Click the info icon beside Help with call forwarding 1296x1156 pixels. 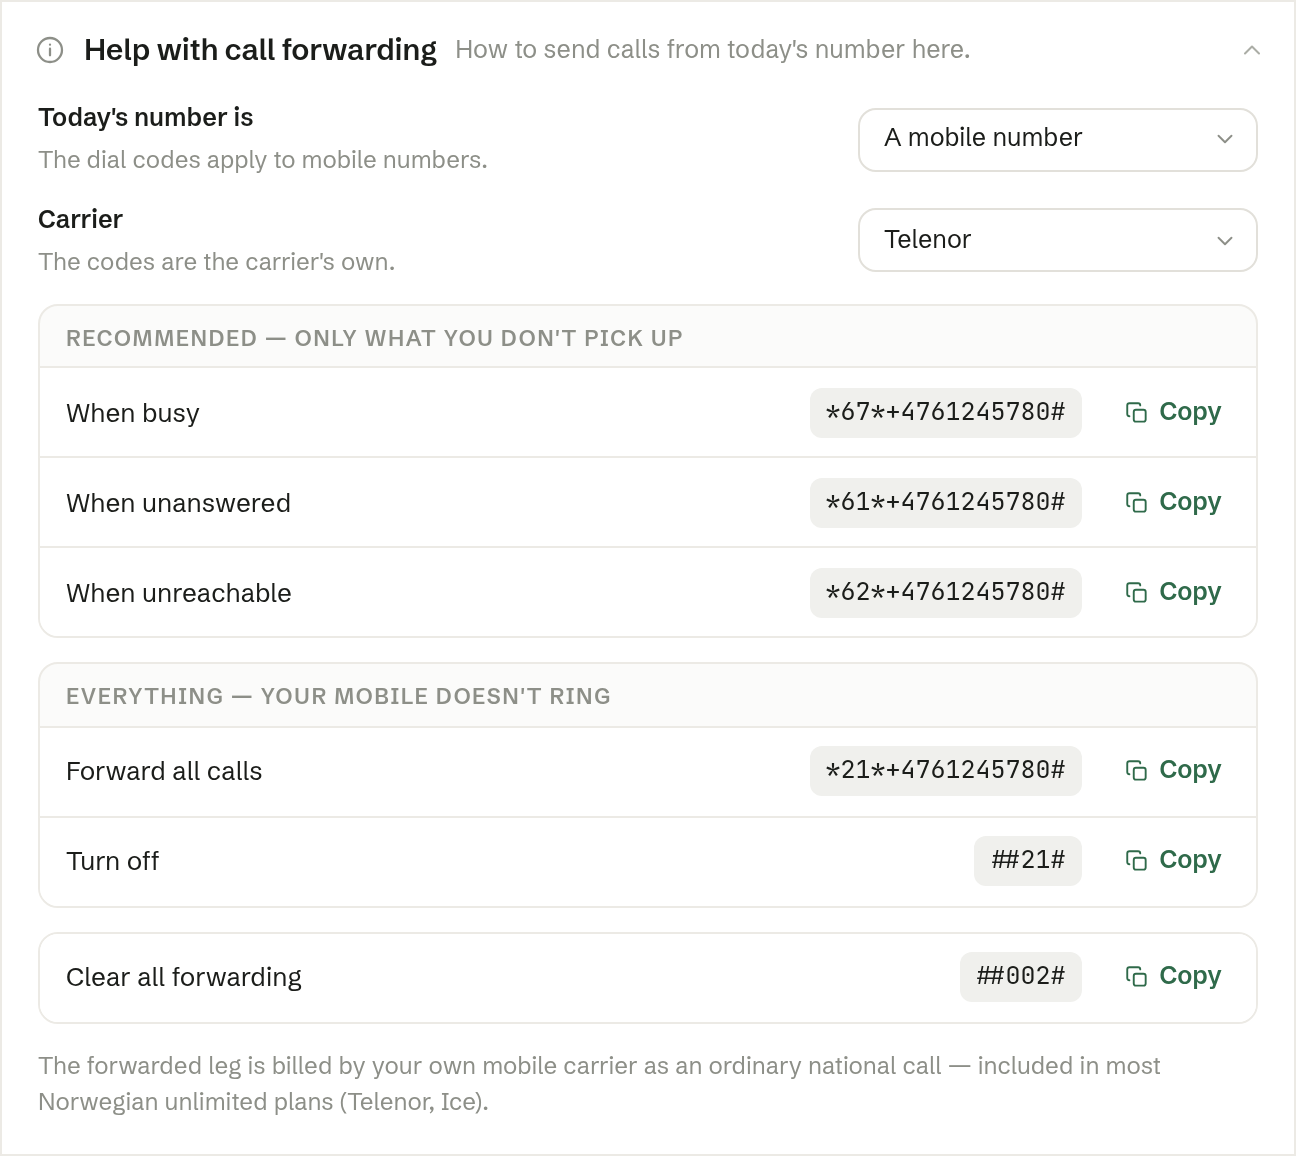(50, 50)
